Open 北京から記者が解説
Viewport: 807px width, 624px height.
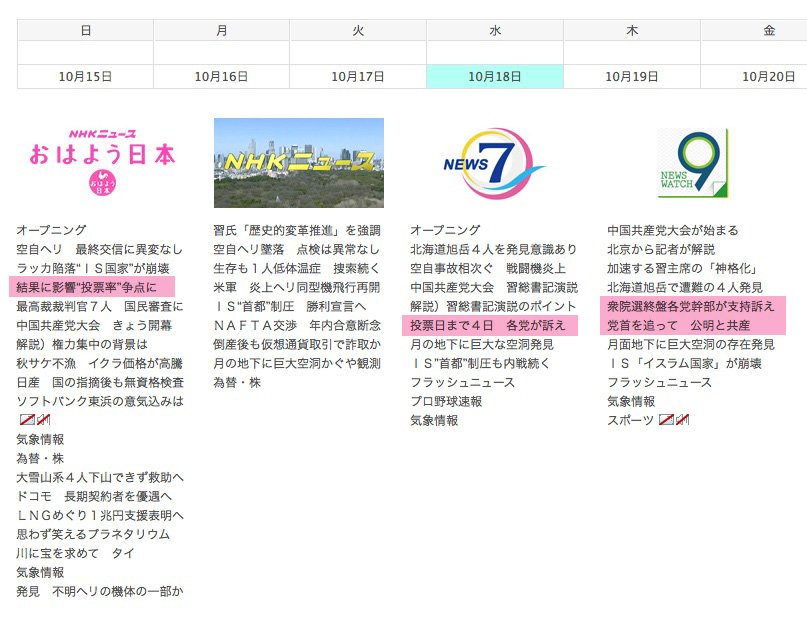(661, 249)
